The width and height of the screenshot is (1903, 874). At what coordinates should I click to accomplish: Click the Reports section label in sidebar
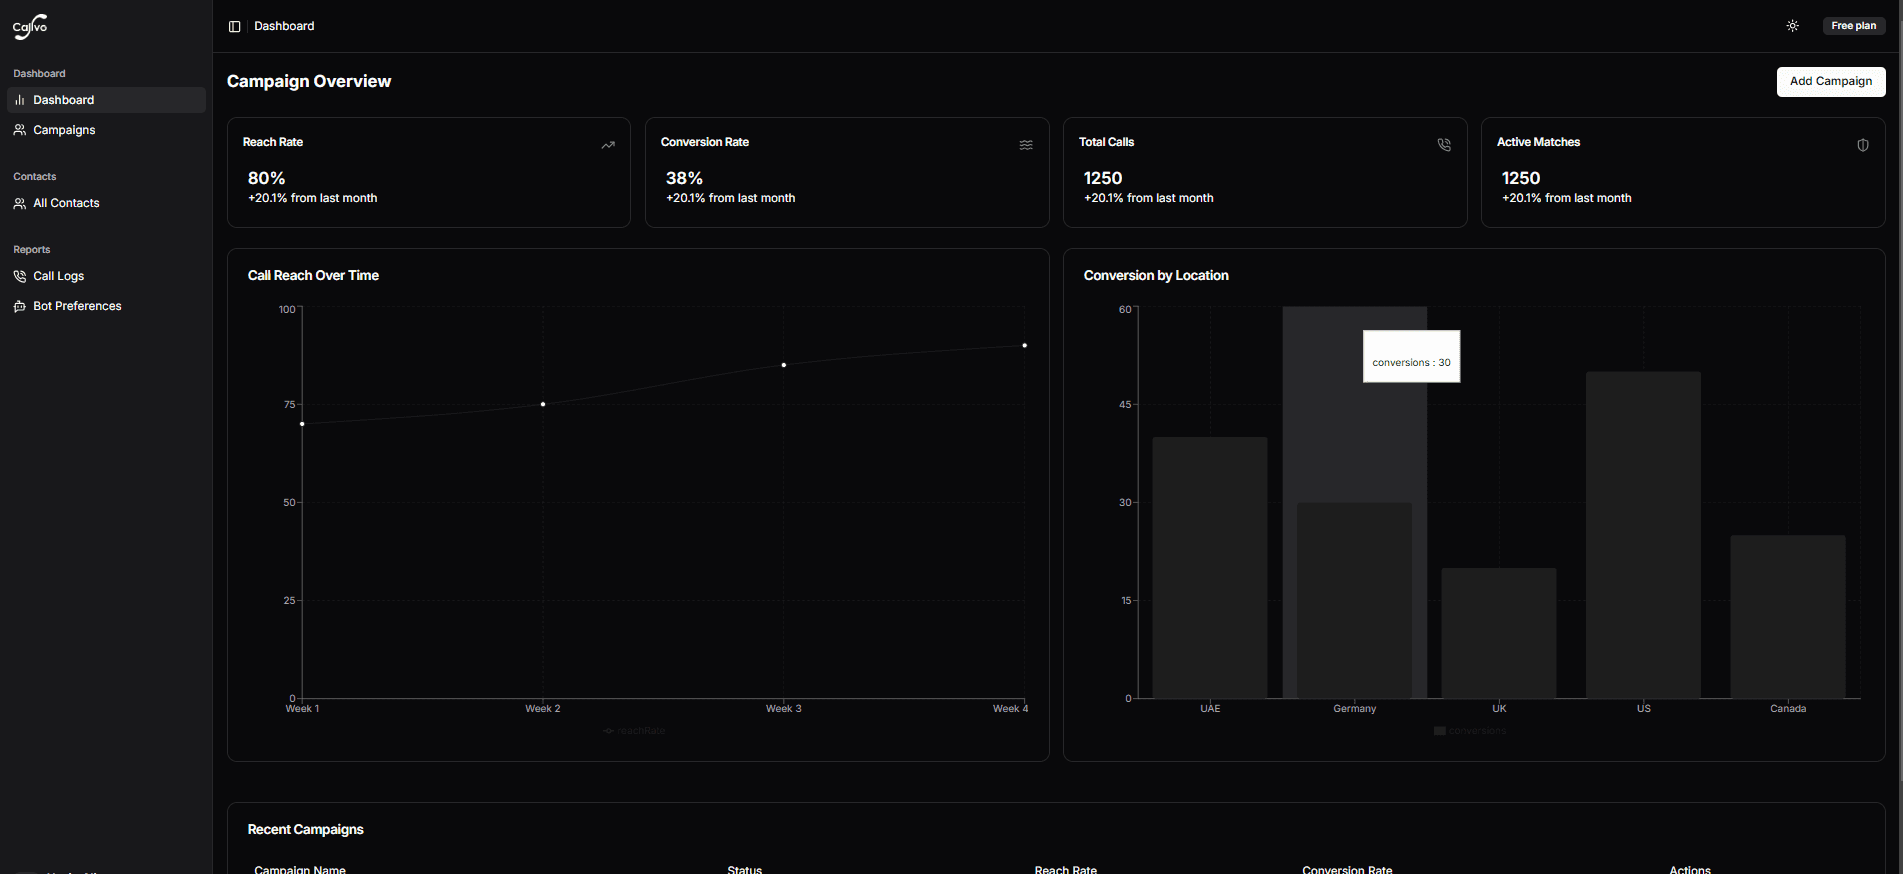point(32,250)
